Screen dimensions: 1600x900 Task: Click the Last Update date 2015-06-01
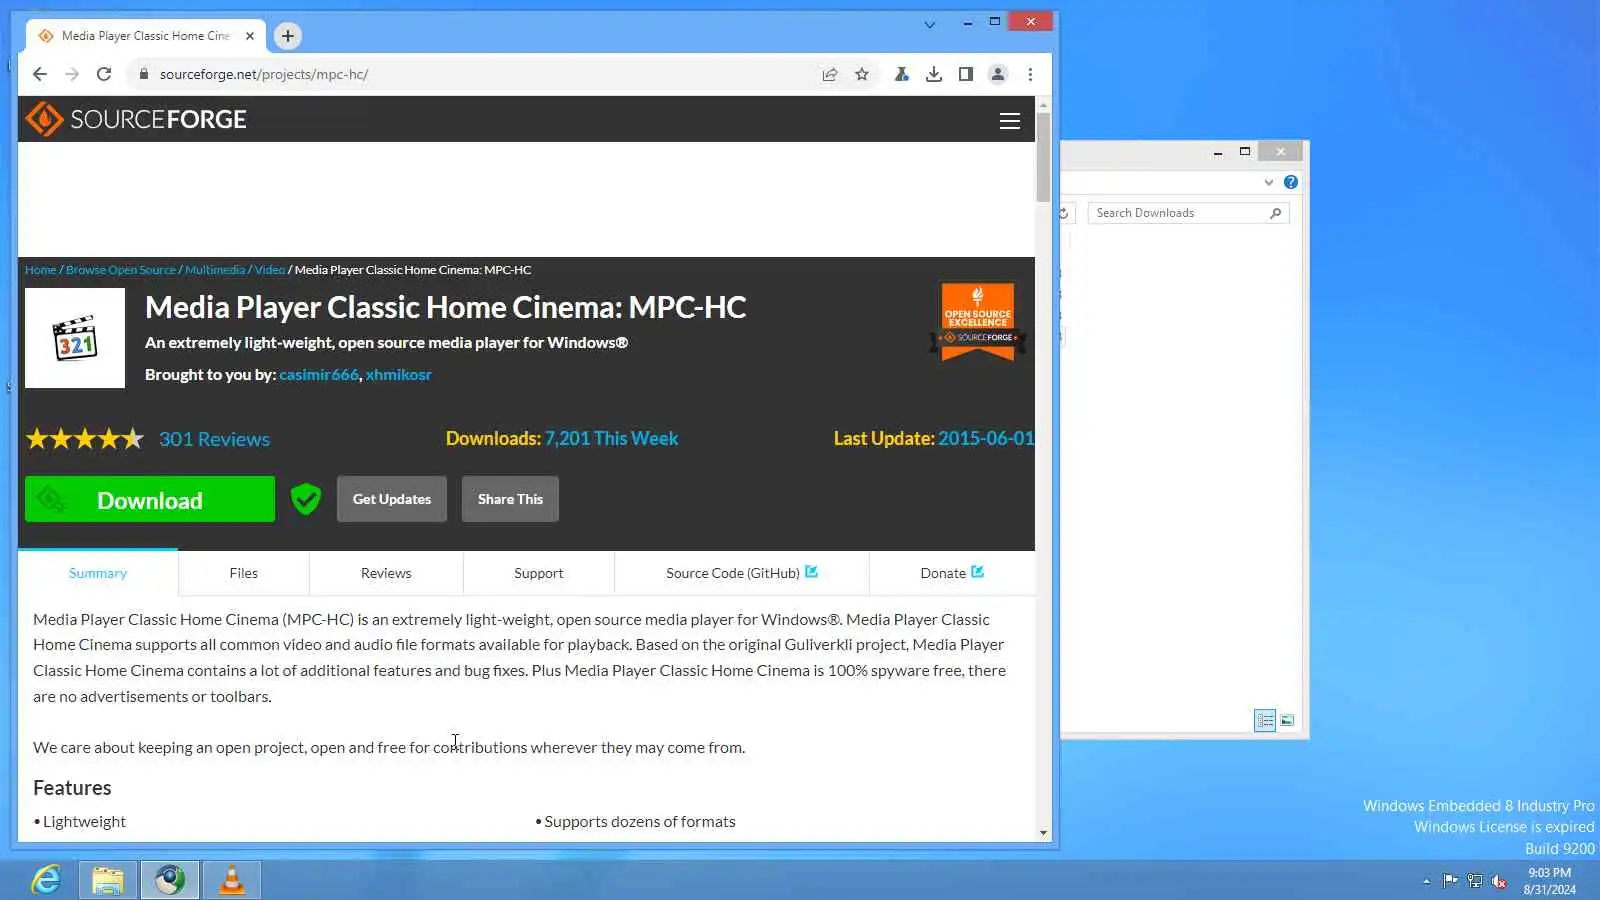coord(986,439)
